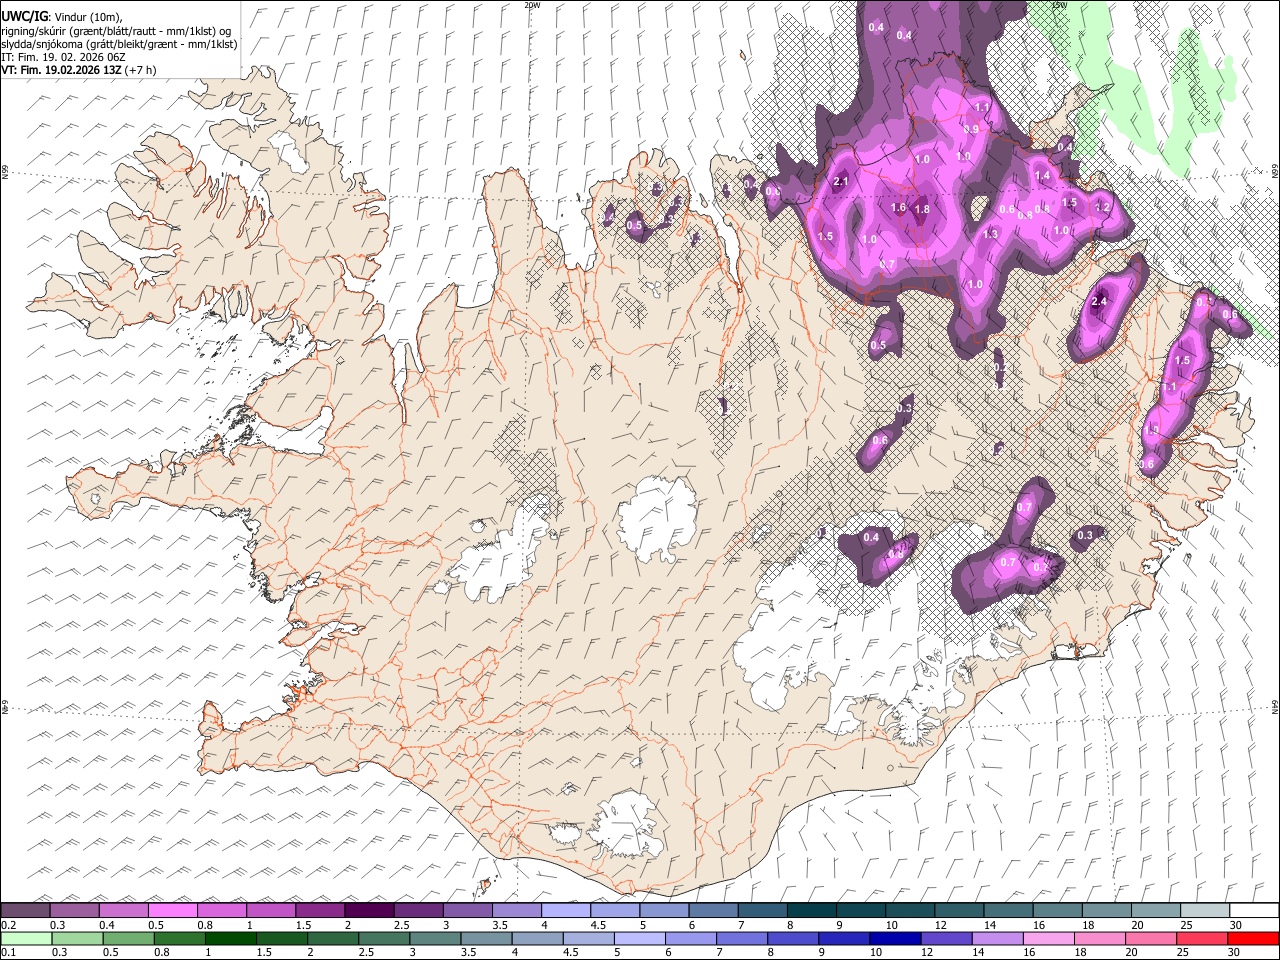Select the dark green 1 swatch in the bottom legend row
Screen dimensions: 1280x960
click(x=231, y=938)
